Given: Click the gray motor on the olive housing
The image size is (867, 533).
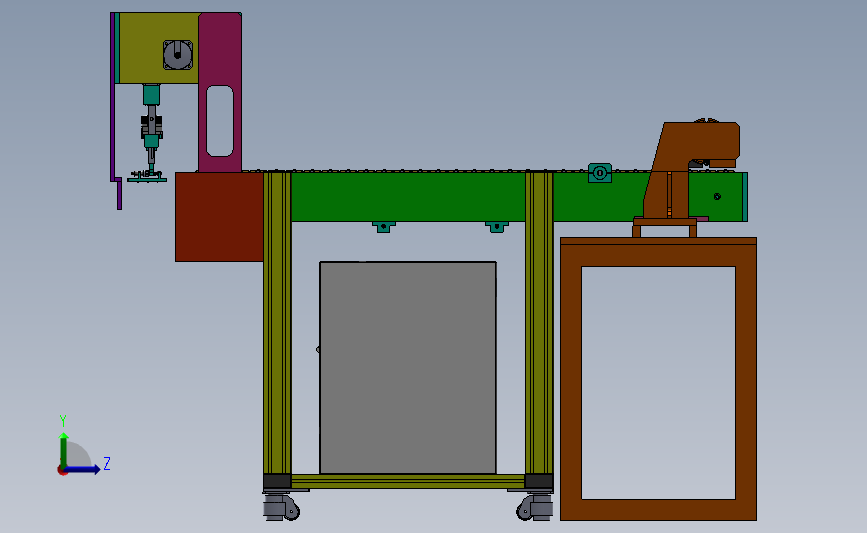Looking at the screenshot, I should 178,55.
